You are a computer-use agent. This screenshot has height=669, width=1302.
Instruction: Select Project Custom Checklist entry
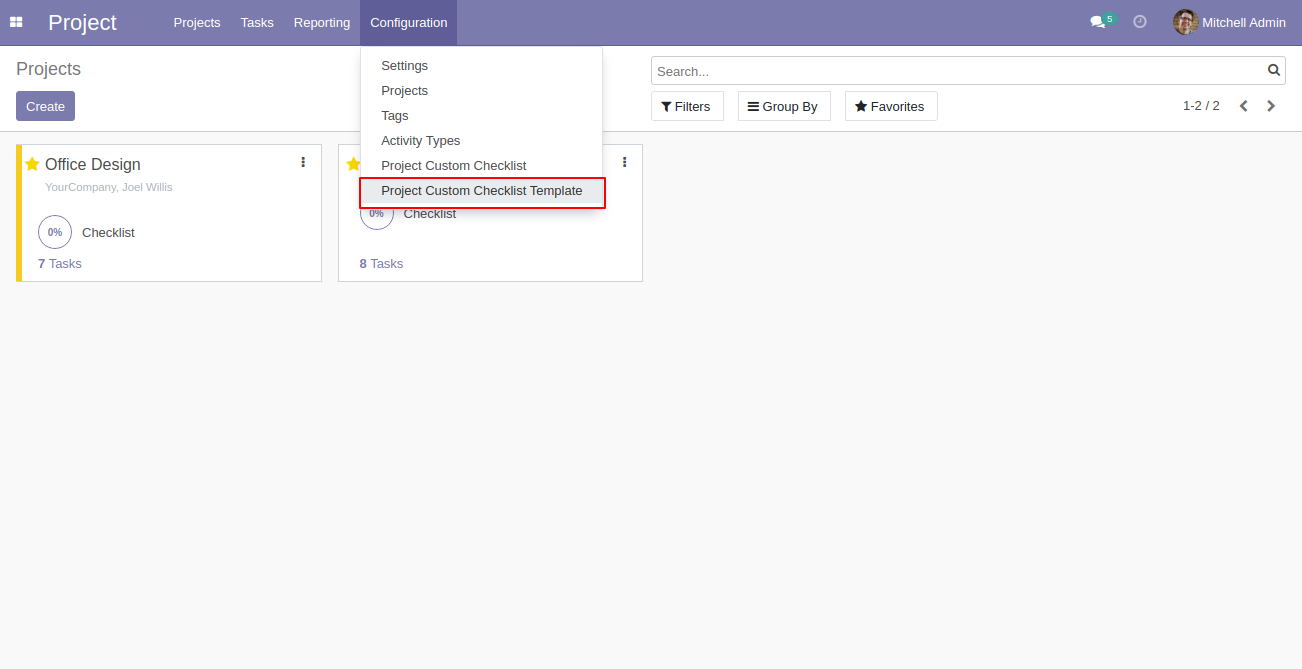[482, 166]
